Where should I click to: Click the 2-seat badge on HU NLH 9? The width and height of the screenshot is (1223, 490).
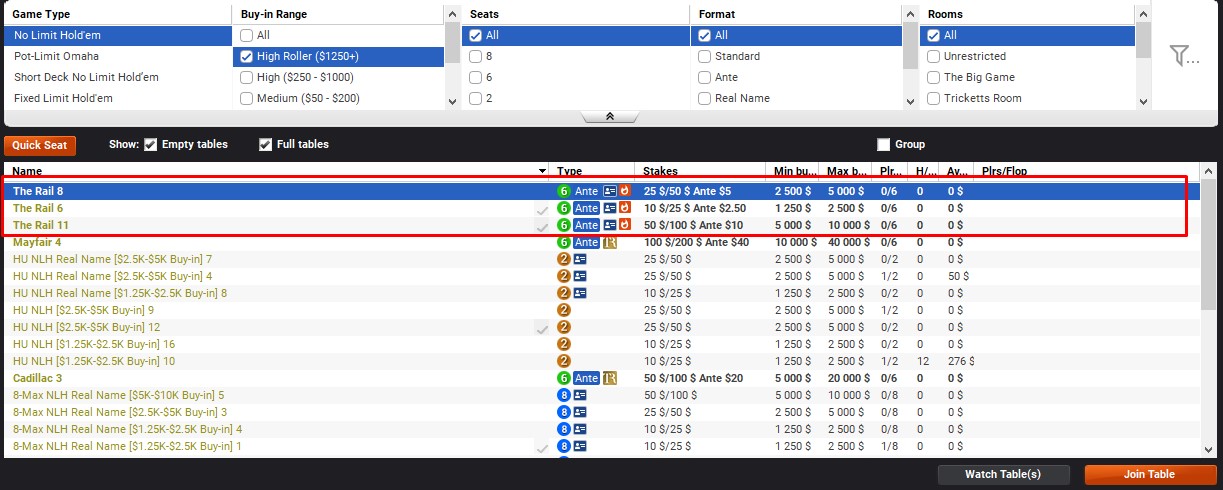tap(564, 310)
